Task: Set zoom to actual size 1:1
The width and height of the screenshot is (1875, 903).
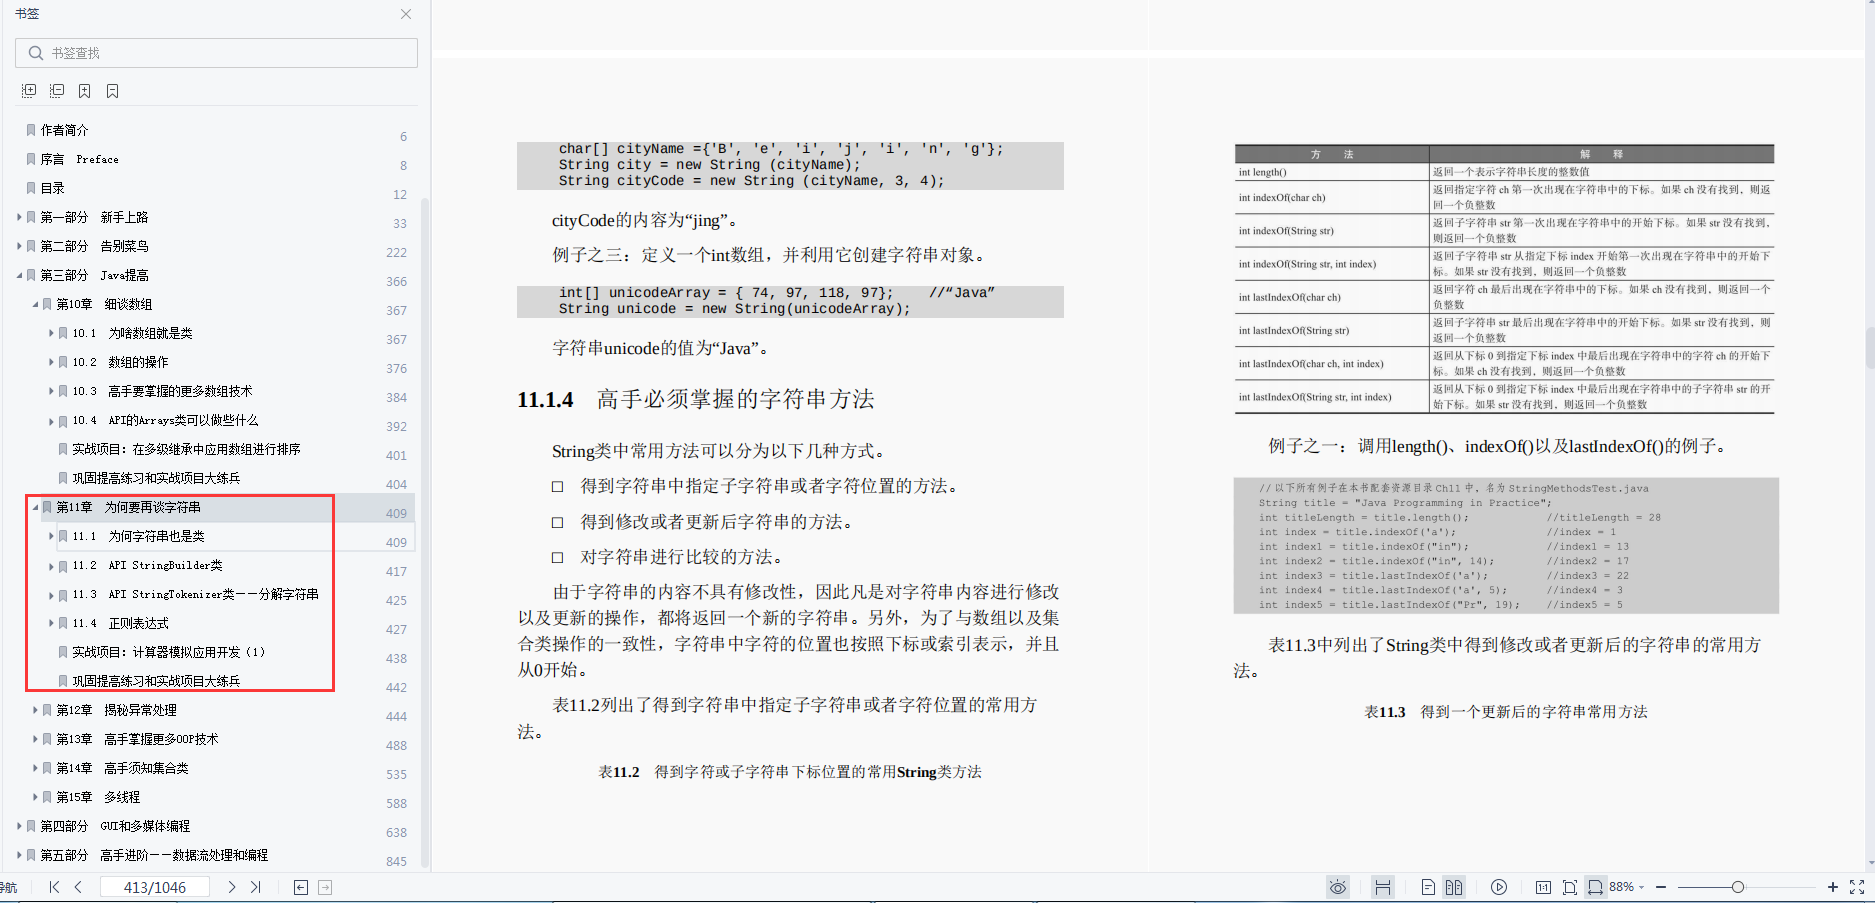Action: tap(1544, 887)
